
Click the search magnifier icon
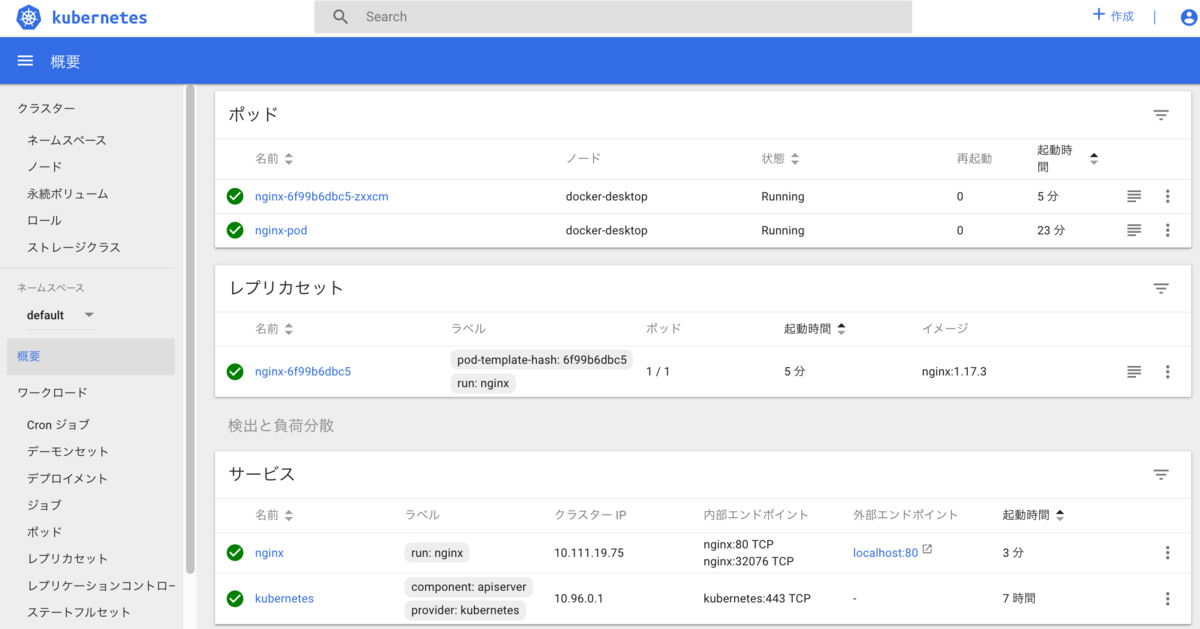341,17
